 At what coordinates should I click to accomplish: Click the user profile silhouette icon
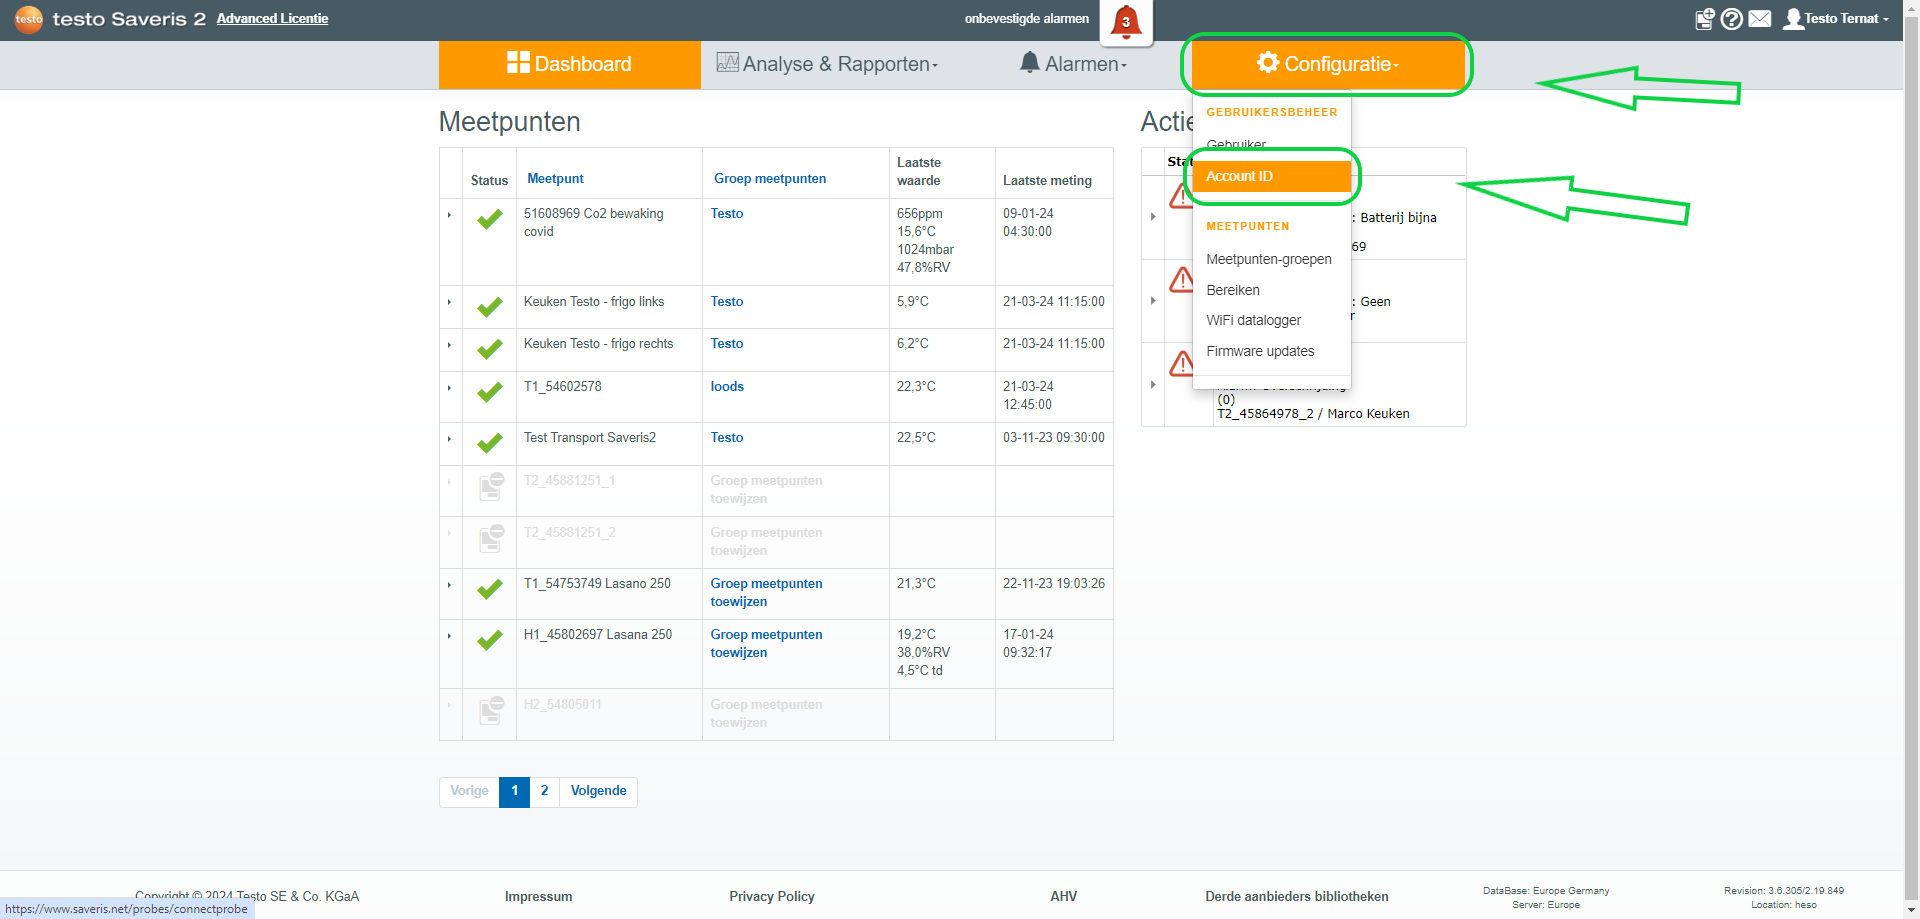point(1794,19)
